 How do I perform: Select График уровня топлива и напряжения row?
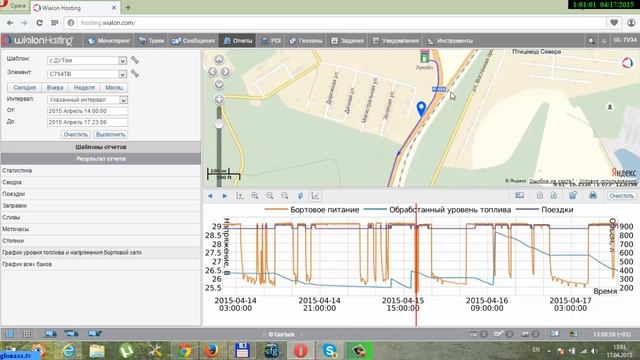pos(100,253)
